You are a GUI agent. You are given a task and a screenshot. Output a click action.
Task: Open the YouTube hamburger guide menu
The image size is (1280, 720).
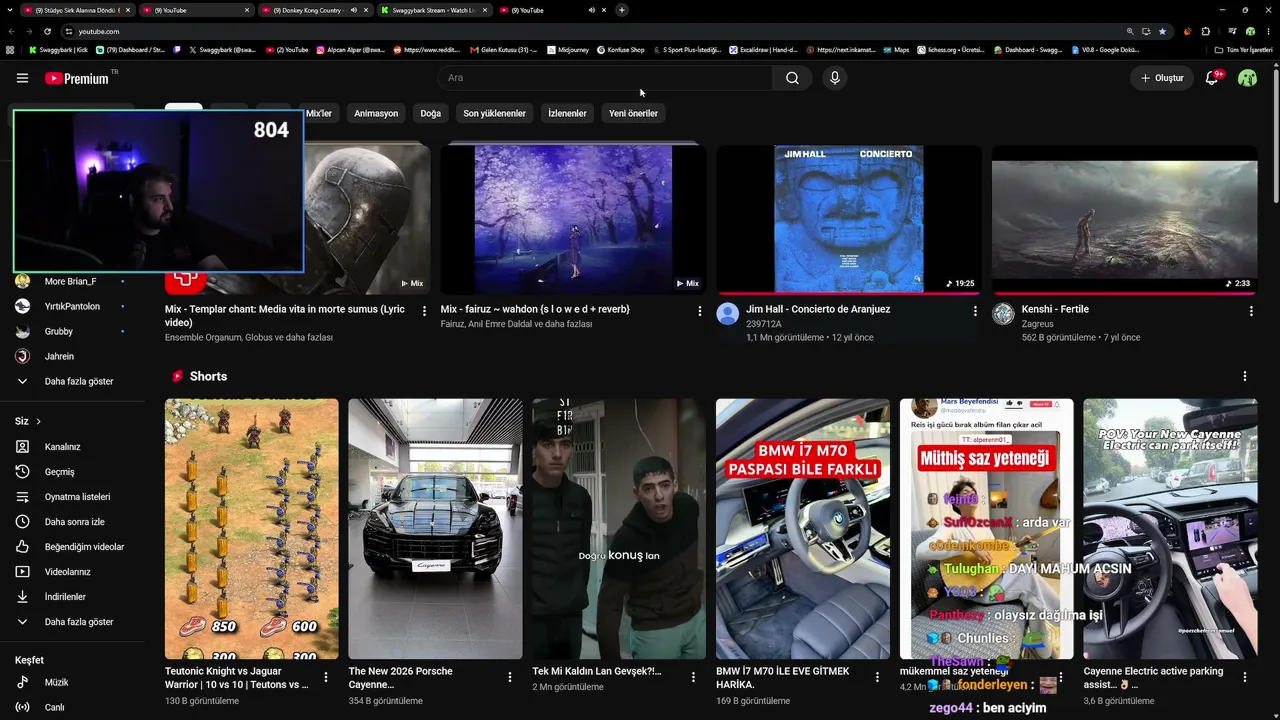pos(22,78)
